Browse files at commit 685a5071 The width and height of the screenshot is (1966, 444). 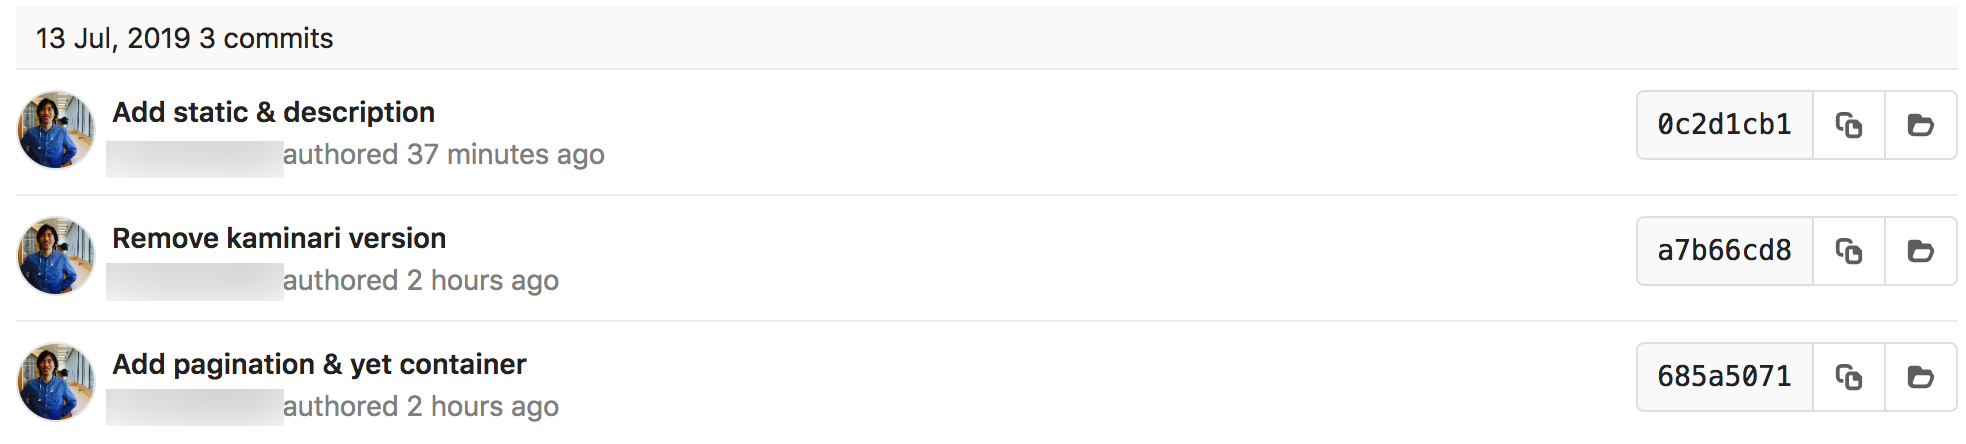tap(1920, 377)
